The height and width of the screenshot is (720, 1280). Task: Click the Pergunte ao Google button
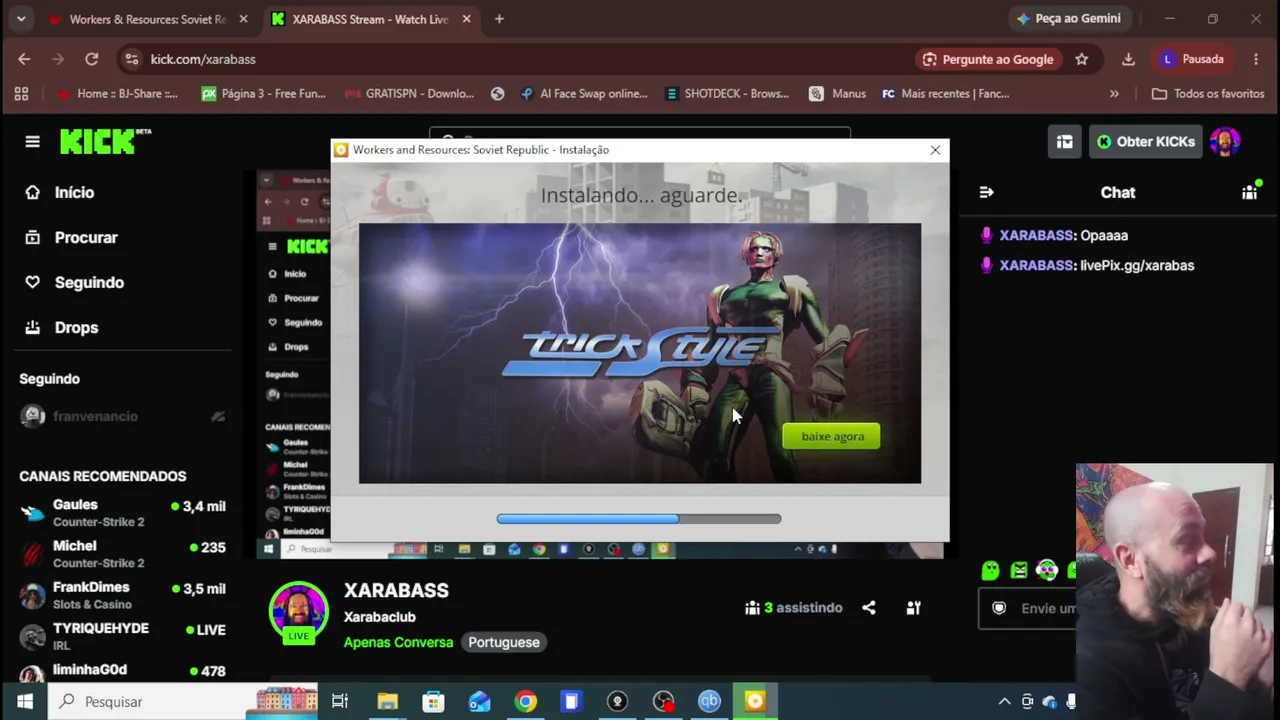pos(988,59)
